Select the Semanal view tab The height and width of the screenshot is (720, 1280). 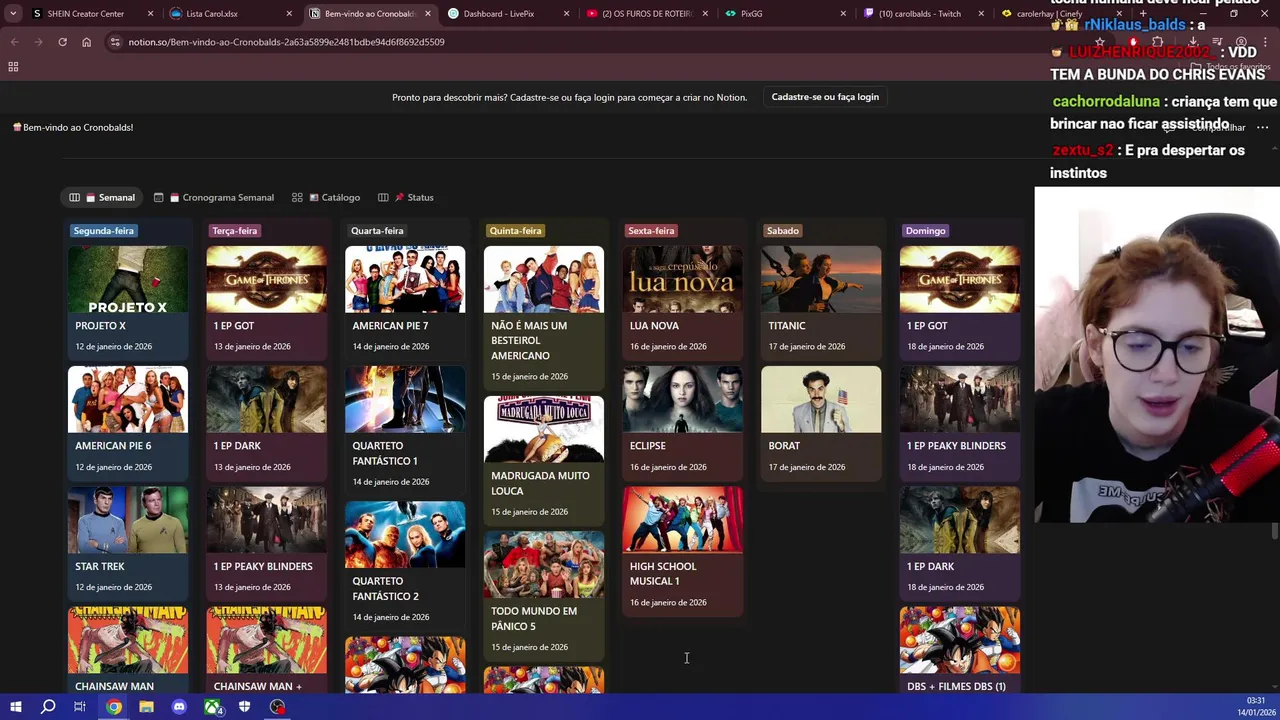pyautogui.click(x=102, y=197)
